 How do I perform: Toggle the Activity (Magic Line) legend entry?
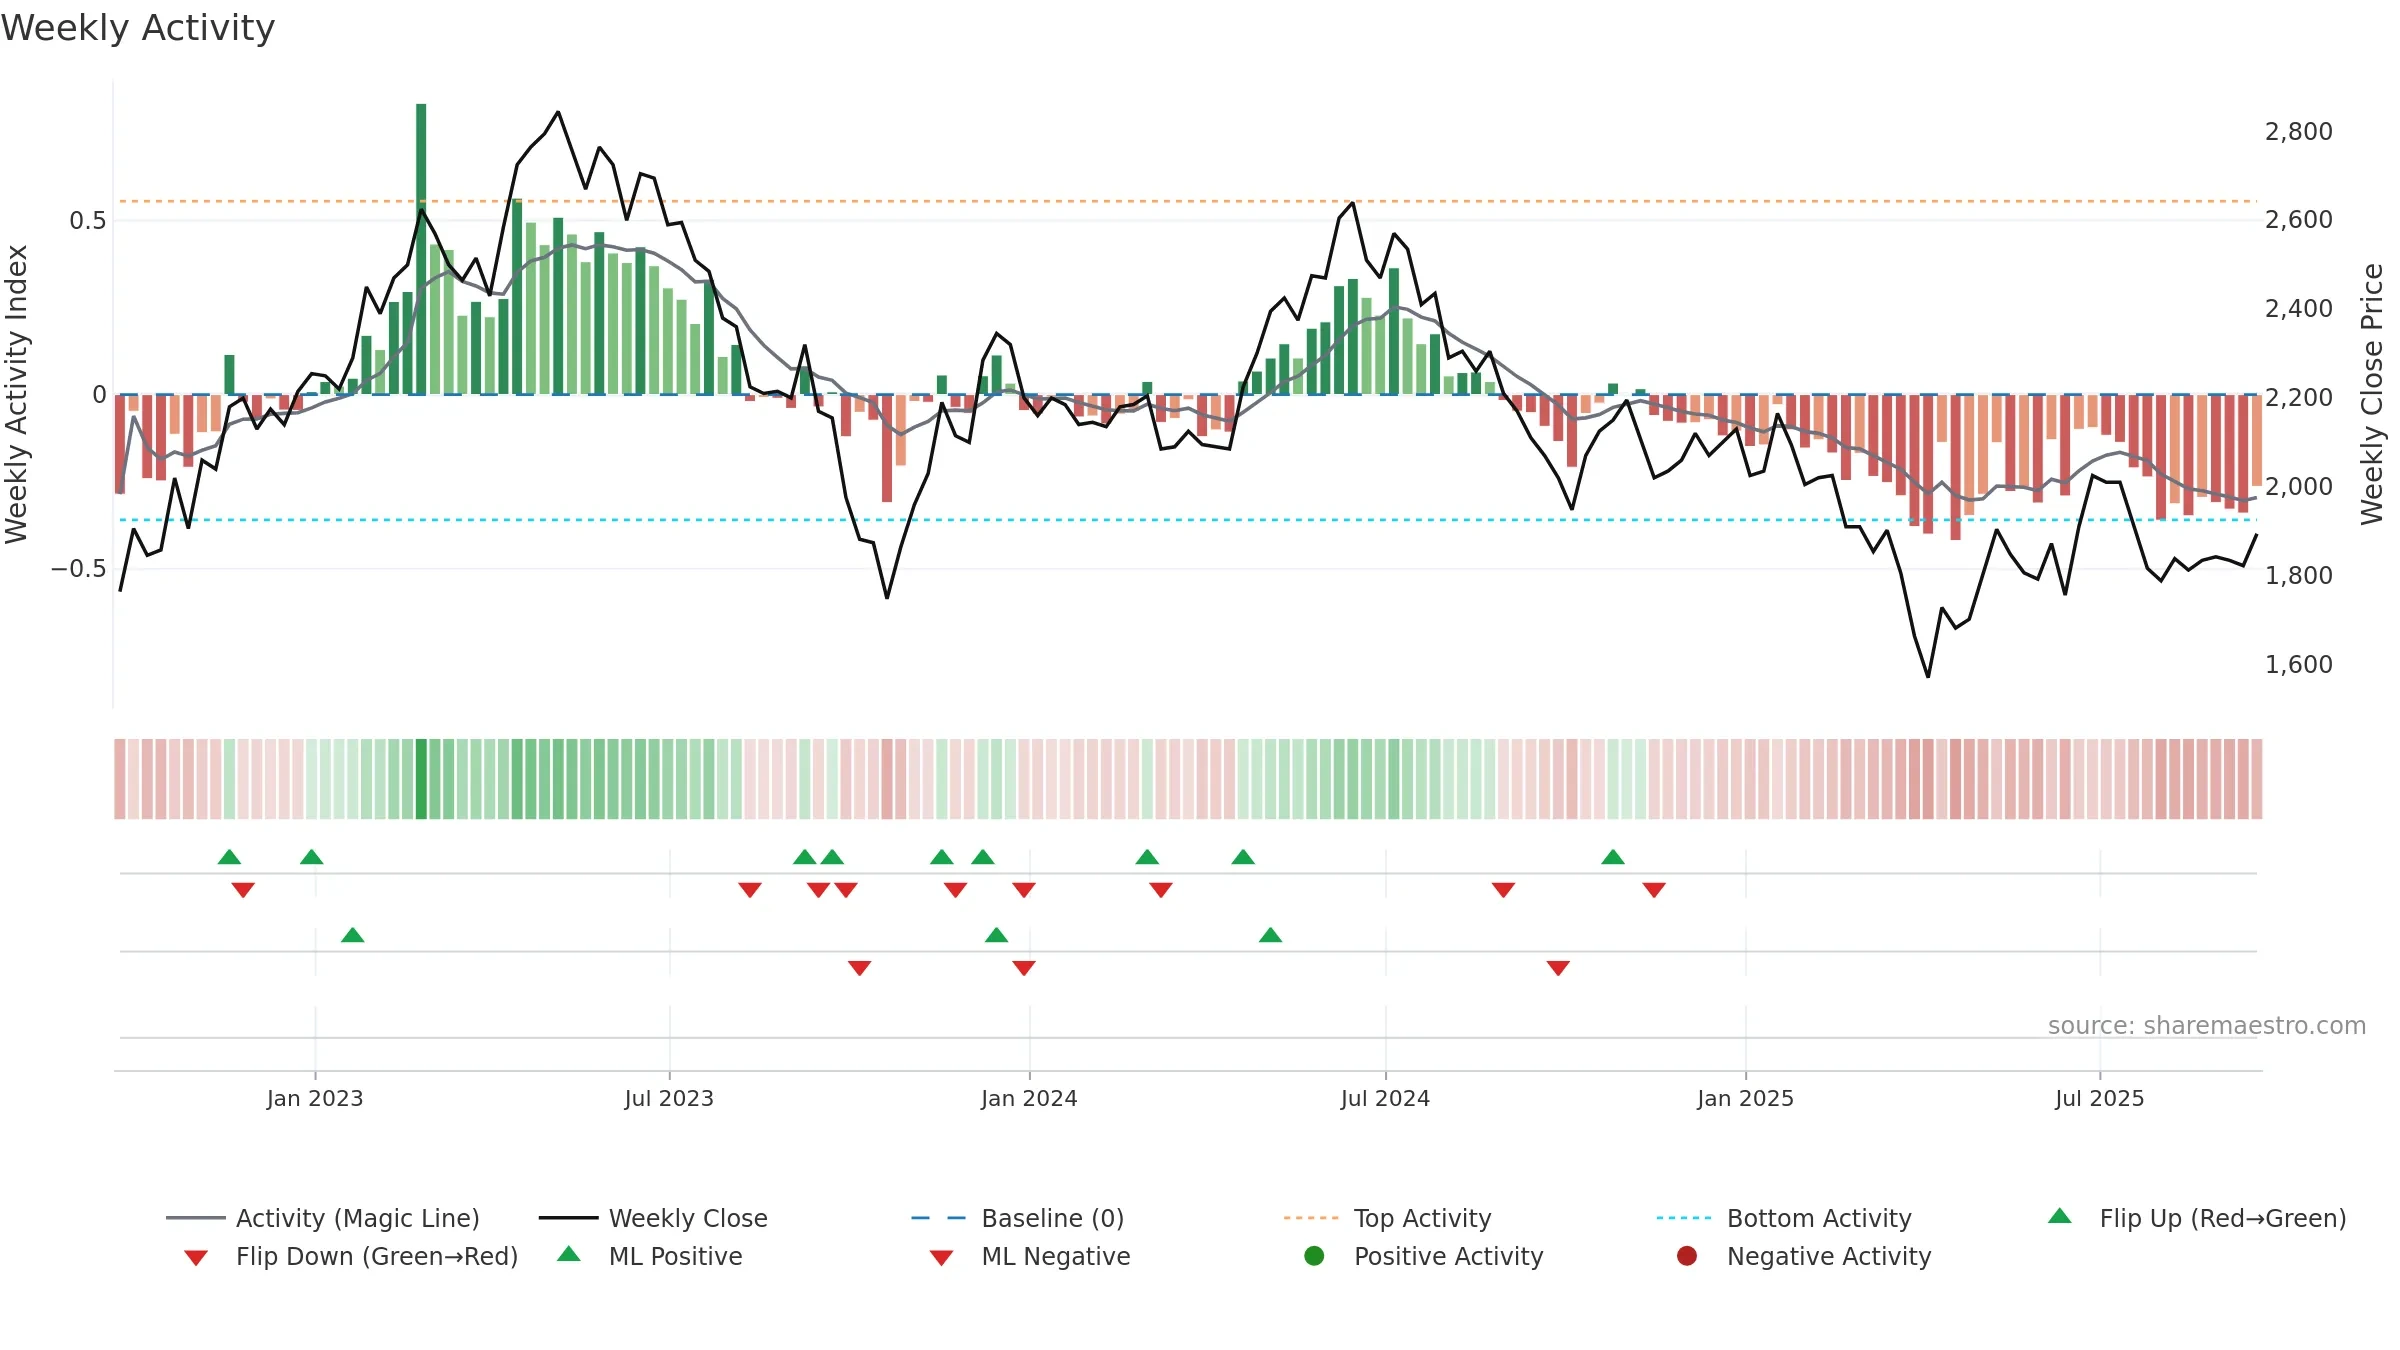pos(323,1218)
